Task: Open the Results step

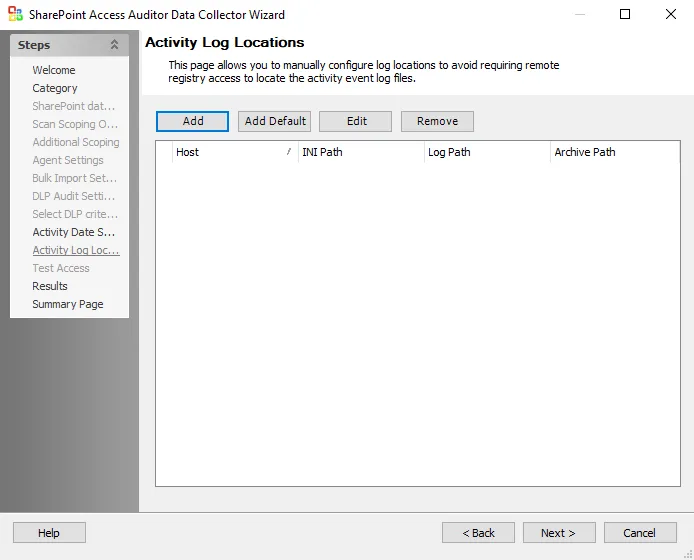Action: click(x=50, y=286)
